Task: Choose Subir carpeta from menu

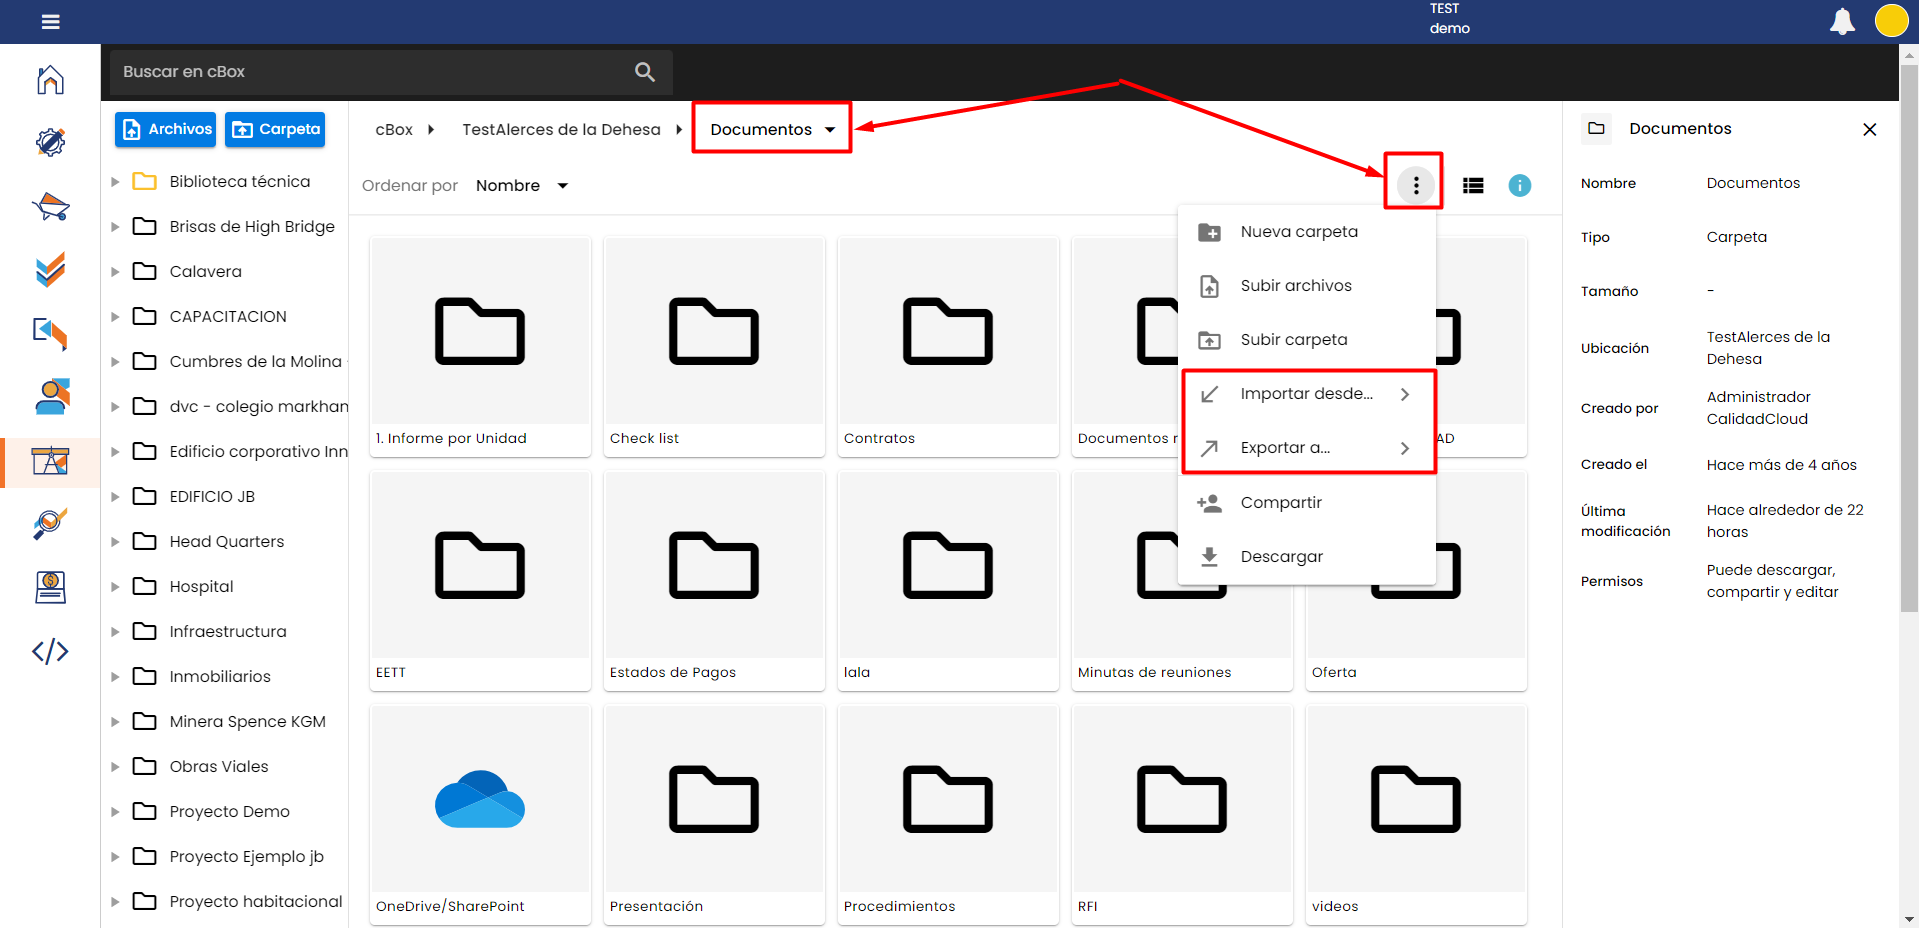Action: click(x=1307, y=340)
